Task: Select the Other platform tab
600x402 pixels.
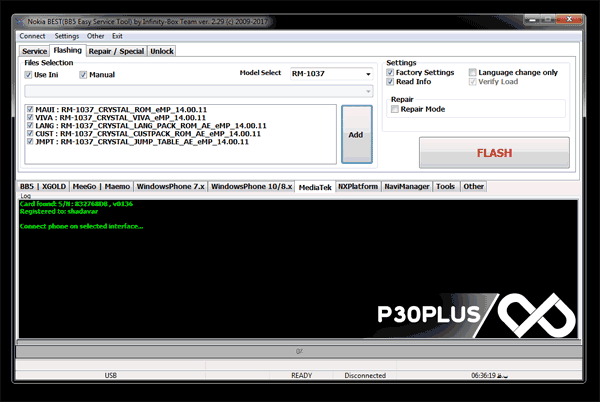Action: pyautogui.click(x=474, y=187)
